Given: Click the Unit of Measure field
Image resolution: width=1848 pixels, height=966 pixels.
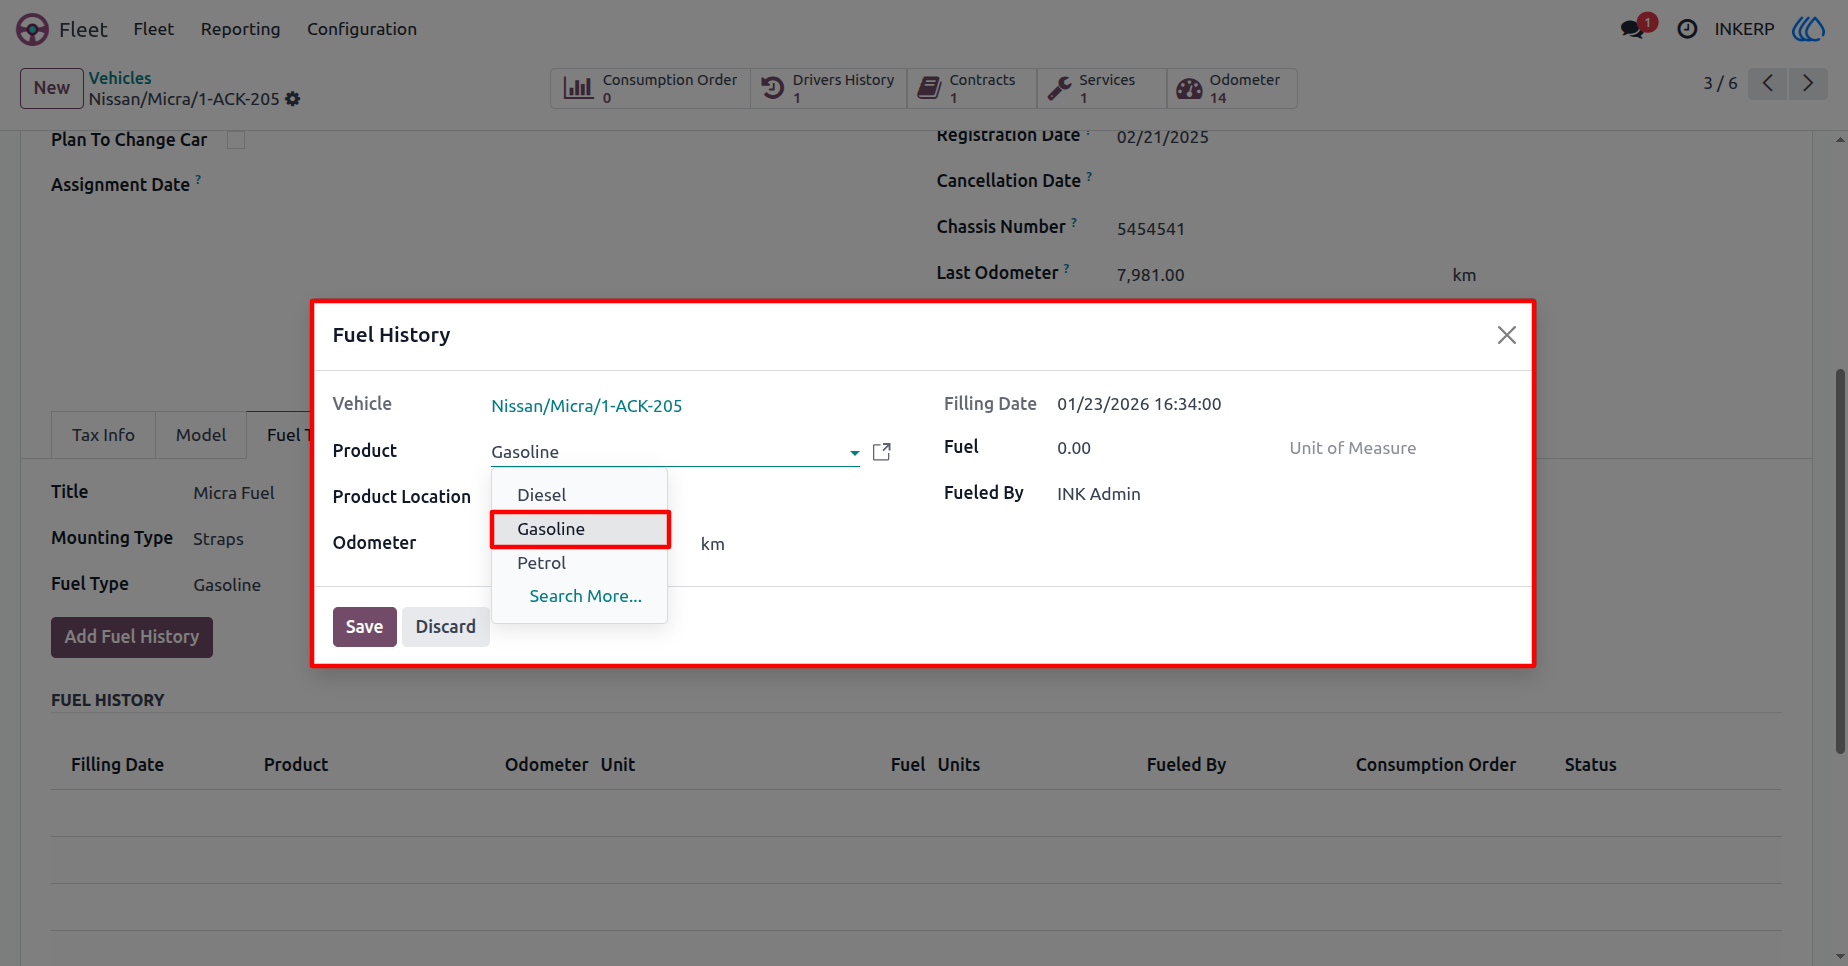Looking at the screenshot, I should pos(1353,448).
